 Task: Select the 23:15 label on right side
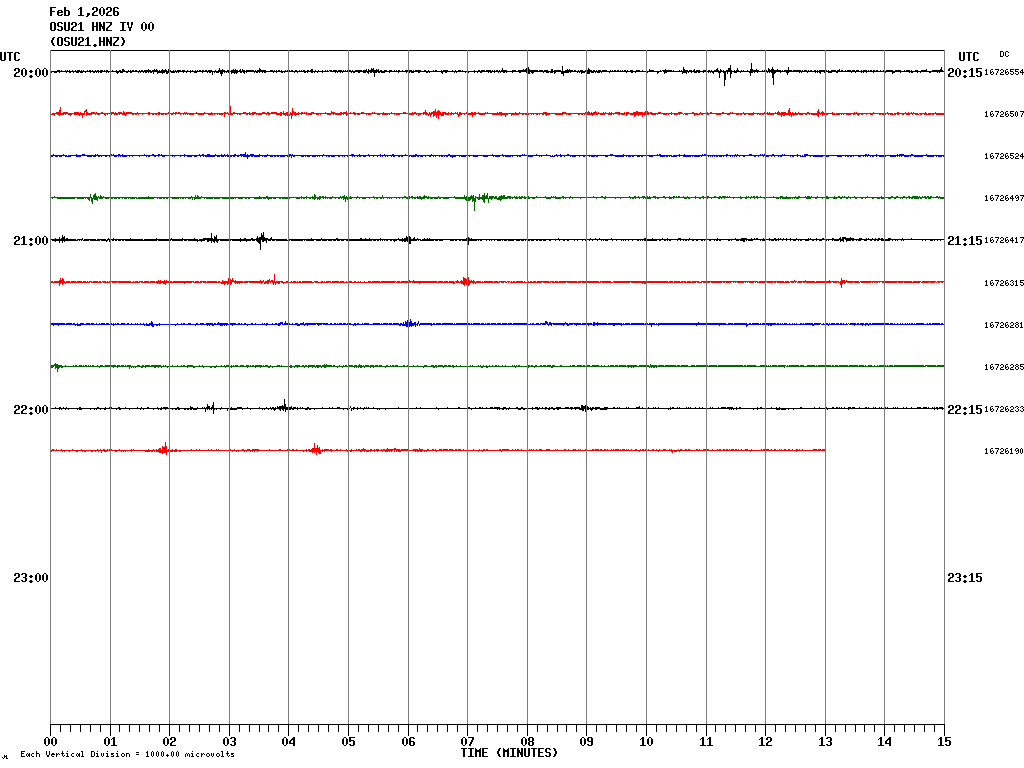tap(964, 578)
